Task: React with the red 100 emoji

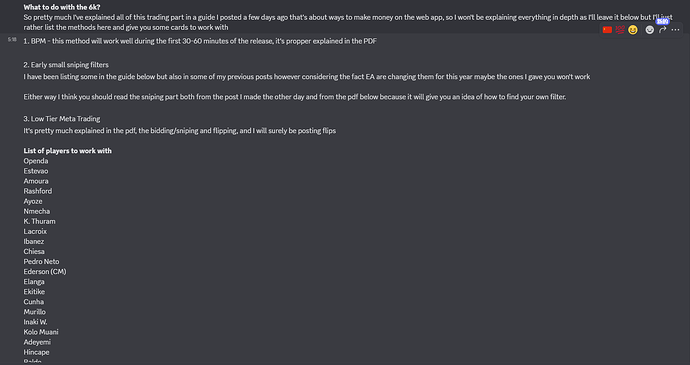Action: (620, 30)
